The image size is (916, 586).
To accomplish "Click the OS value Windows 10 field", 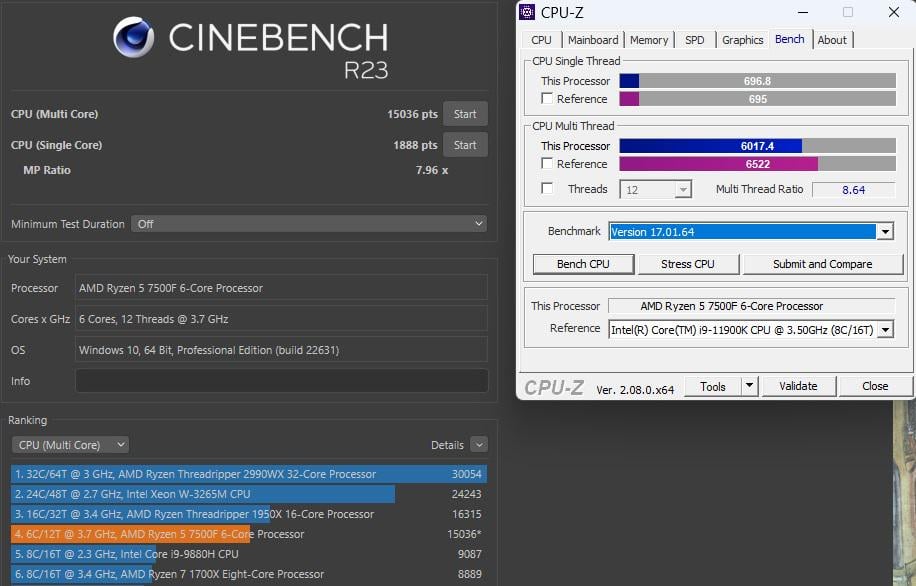I will coord(282,350).
